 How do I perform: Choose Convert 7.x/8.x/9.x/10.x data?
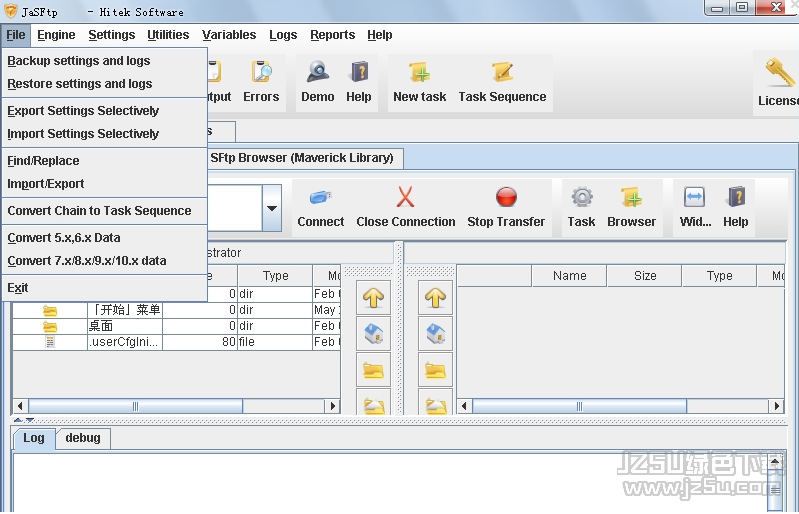104,260
